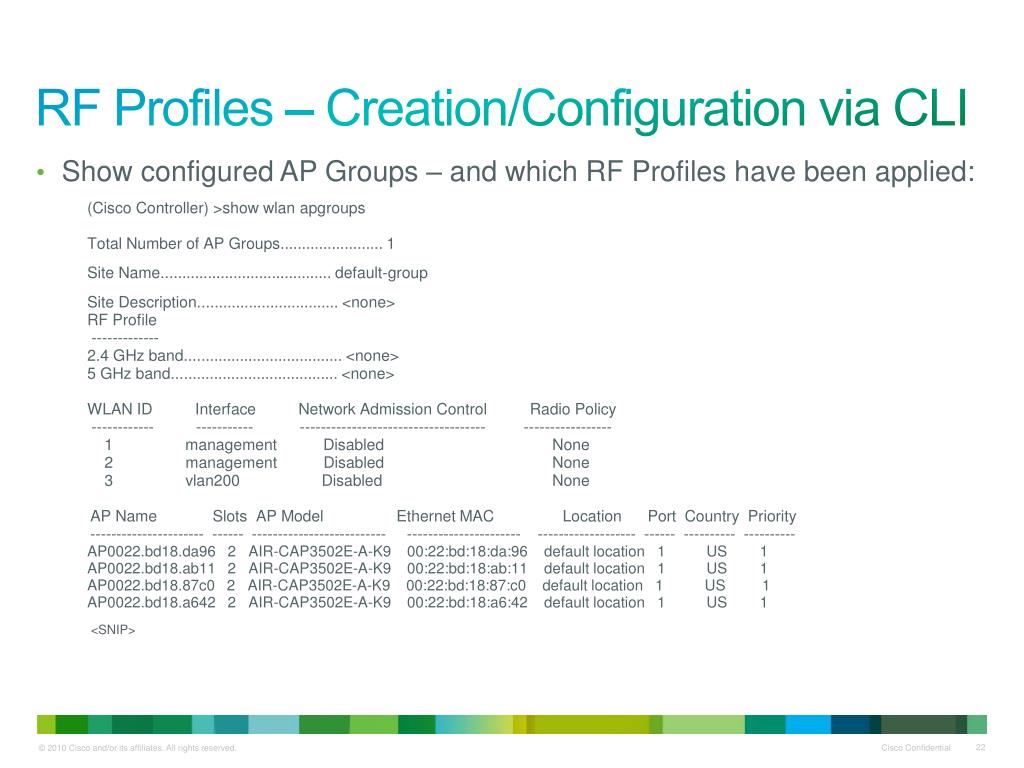This screenshot has width=1024, height=768.
Task: Select the 'vlan200' interface entry
Action: 212,481
